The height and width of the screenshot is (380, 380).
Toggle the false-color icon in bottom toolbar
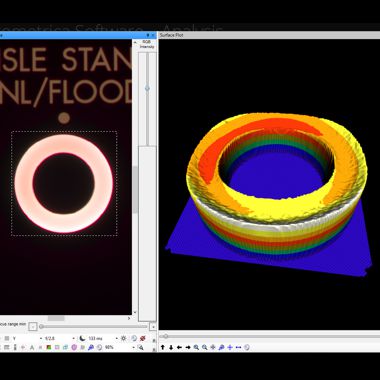(x=49, y=347)
